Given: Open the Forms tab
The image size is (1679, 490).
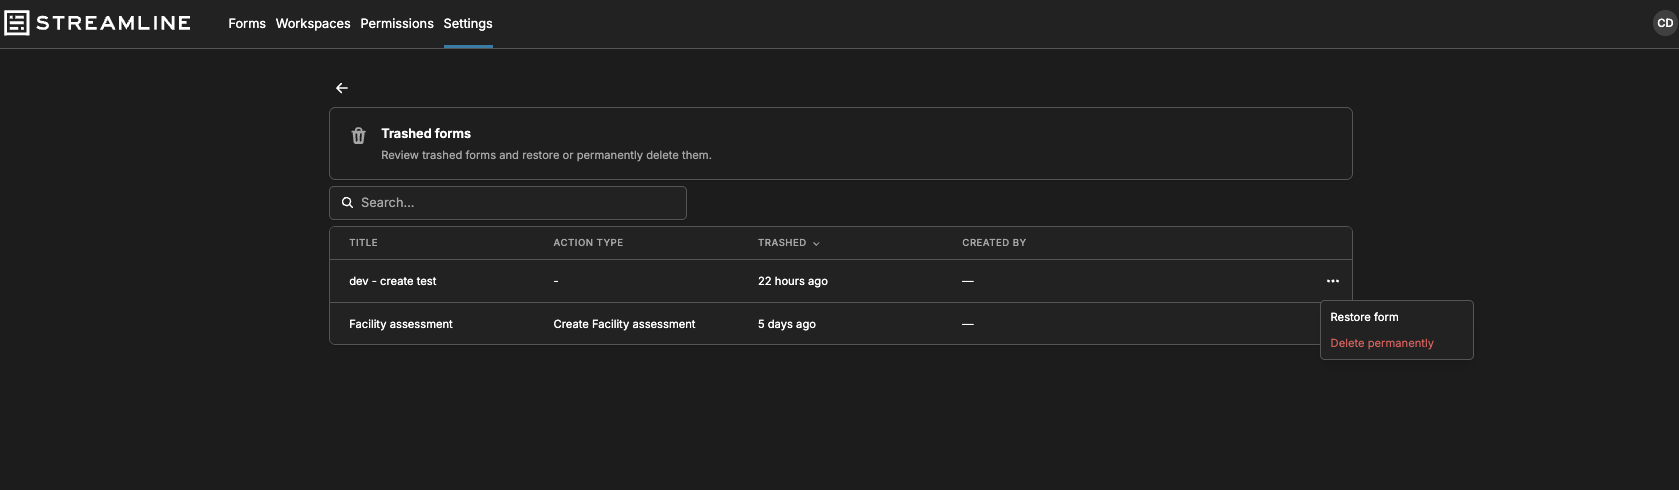Looking at the screenshot, I should [247, 23].
